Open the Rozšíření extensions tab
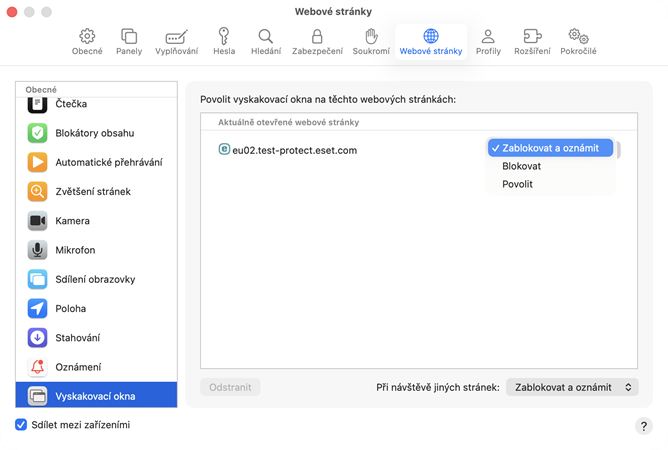 [532, 41]
